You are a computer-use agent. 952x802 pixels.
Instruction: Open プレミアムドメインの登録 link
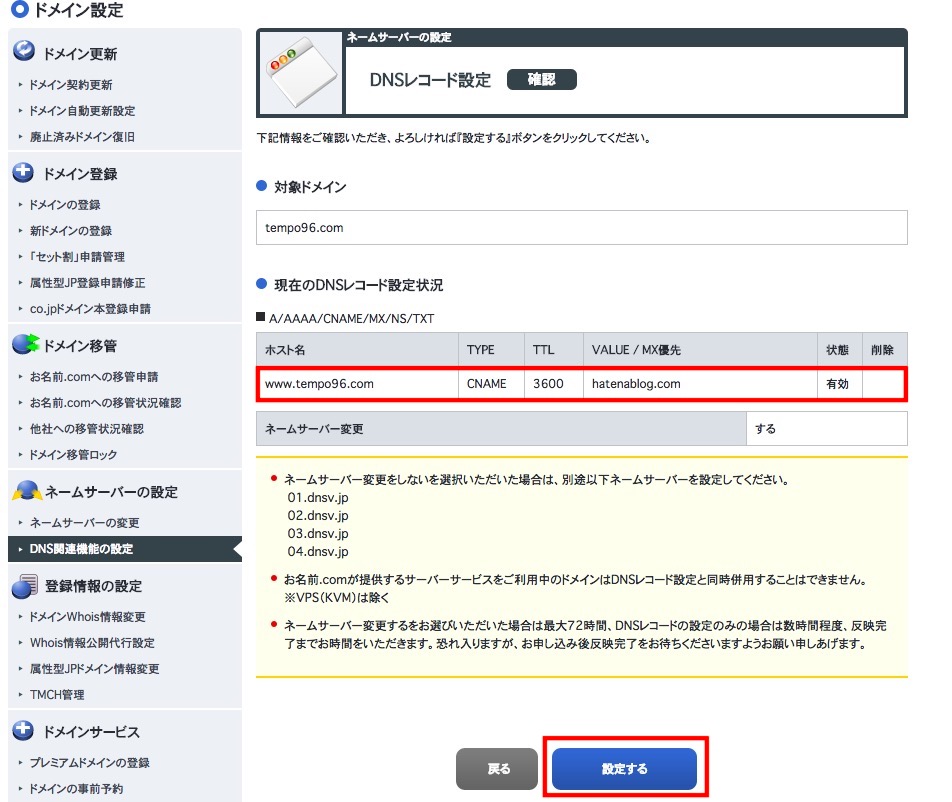90,763
